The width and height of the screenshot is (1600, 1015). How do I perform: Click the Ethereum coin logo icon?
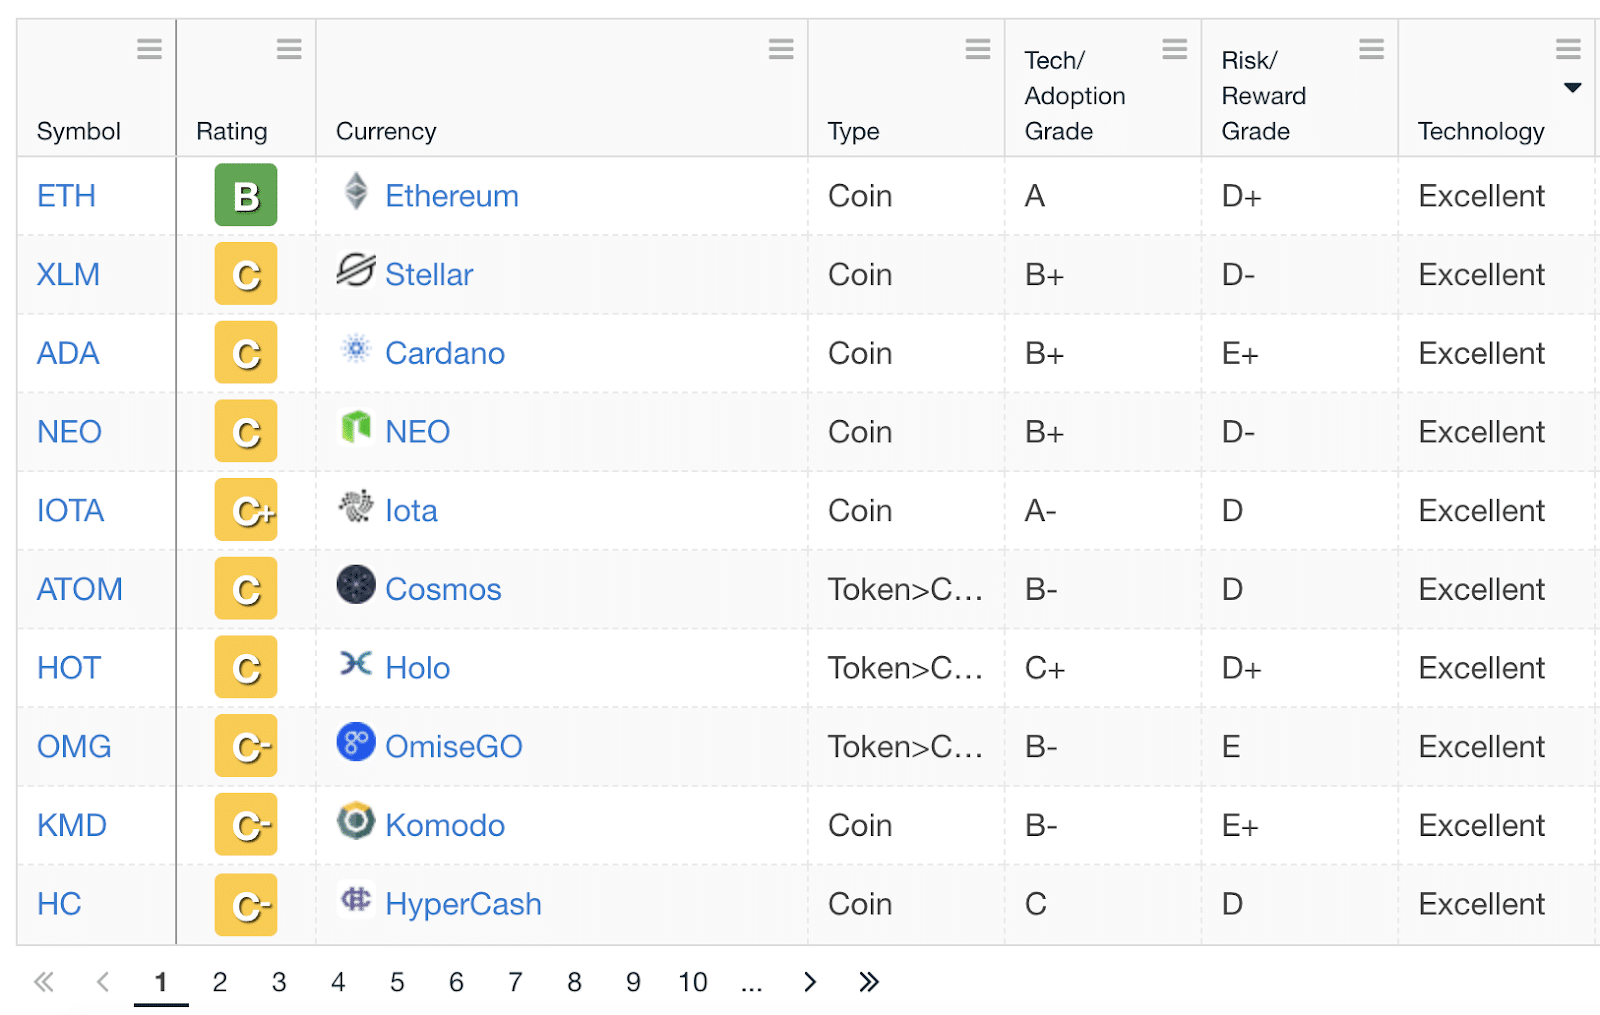(356, 191)
